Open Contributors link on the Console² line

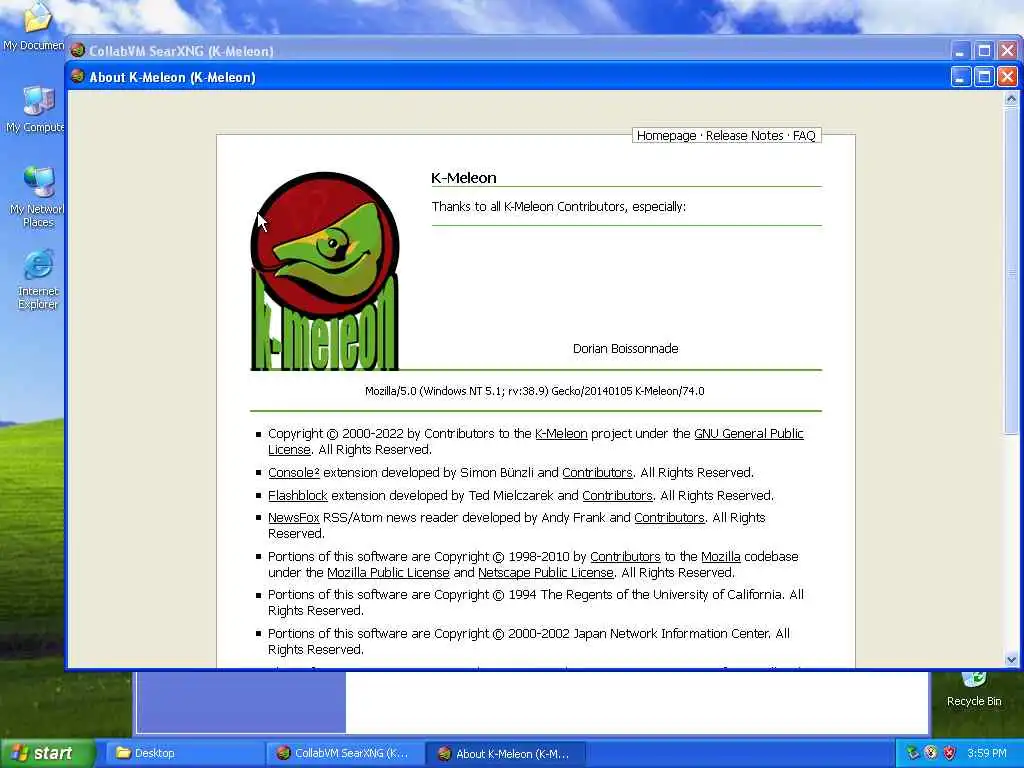pyautogui.click(x=598, y=473)
